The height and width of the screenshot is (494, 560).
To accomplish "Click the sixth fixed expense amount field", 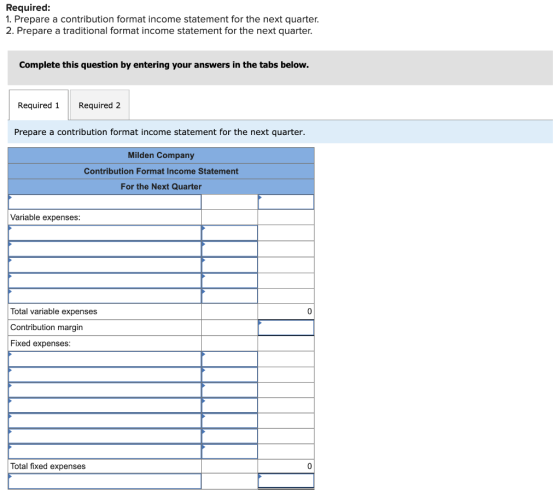I will 229,436.
